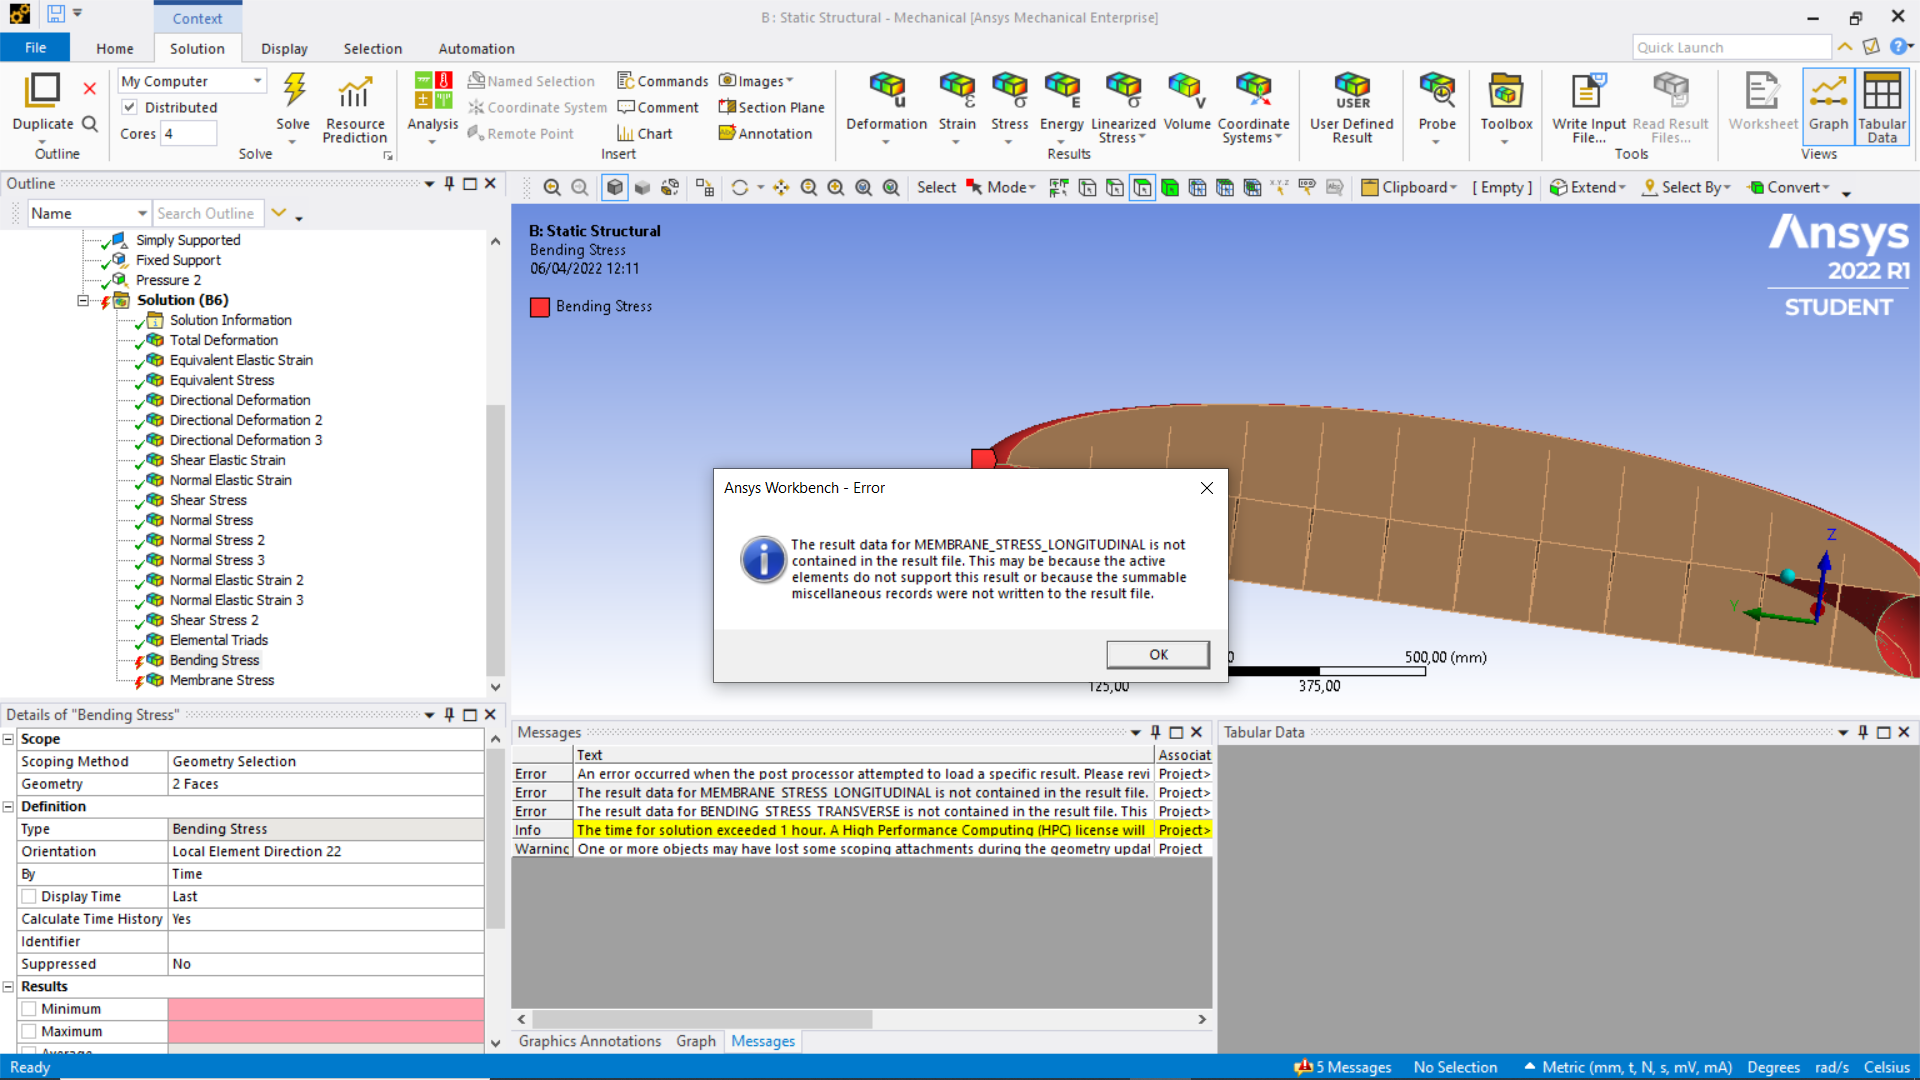Open the File menu
Viewport: 1920px width, 1080px height.
(x=35, y=48)
